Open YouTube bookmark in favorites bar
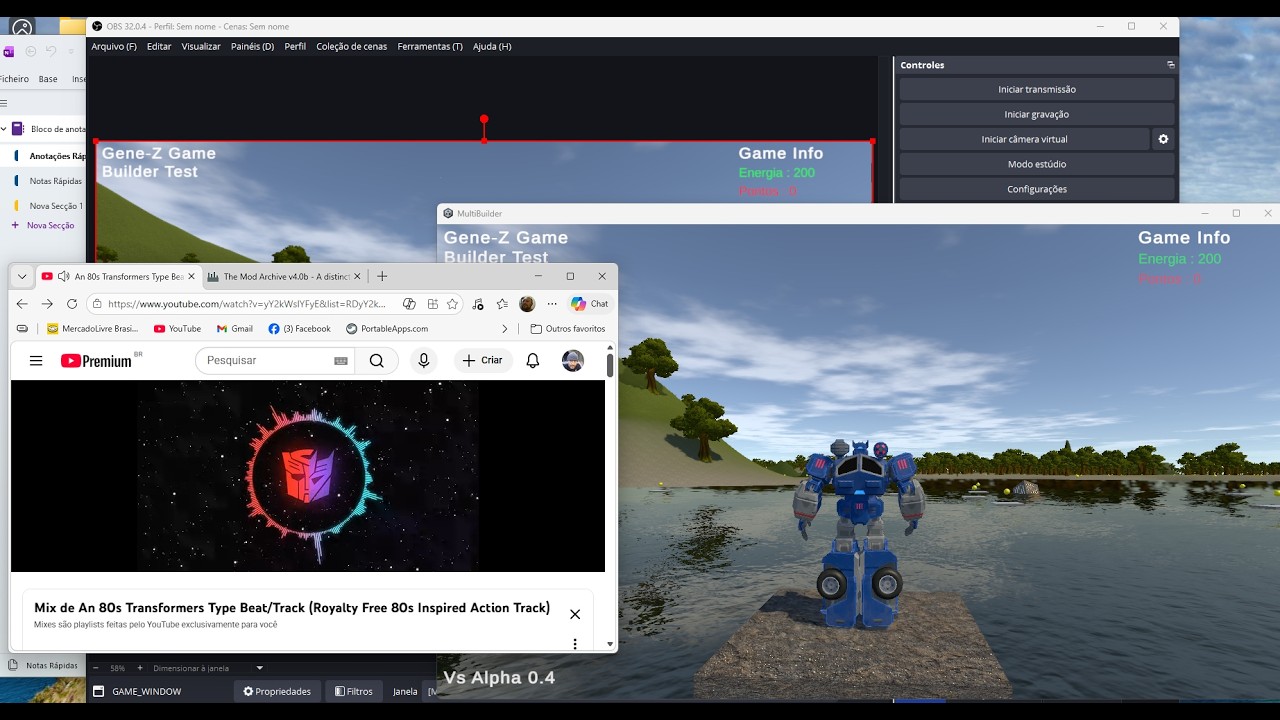1280x720 pixels. (x=177, y=328)
